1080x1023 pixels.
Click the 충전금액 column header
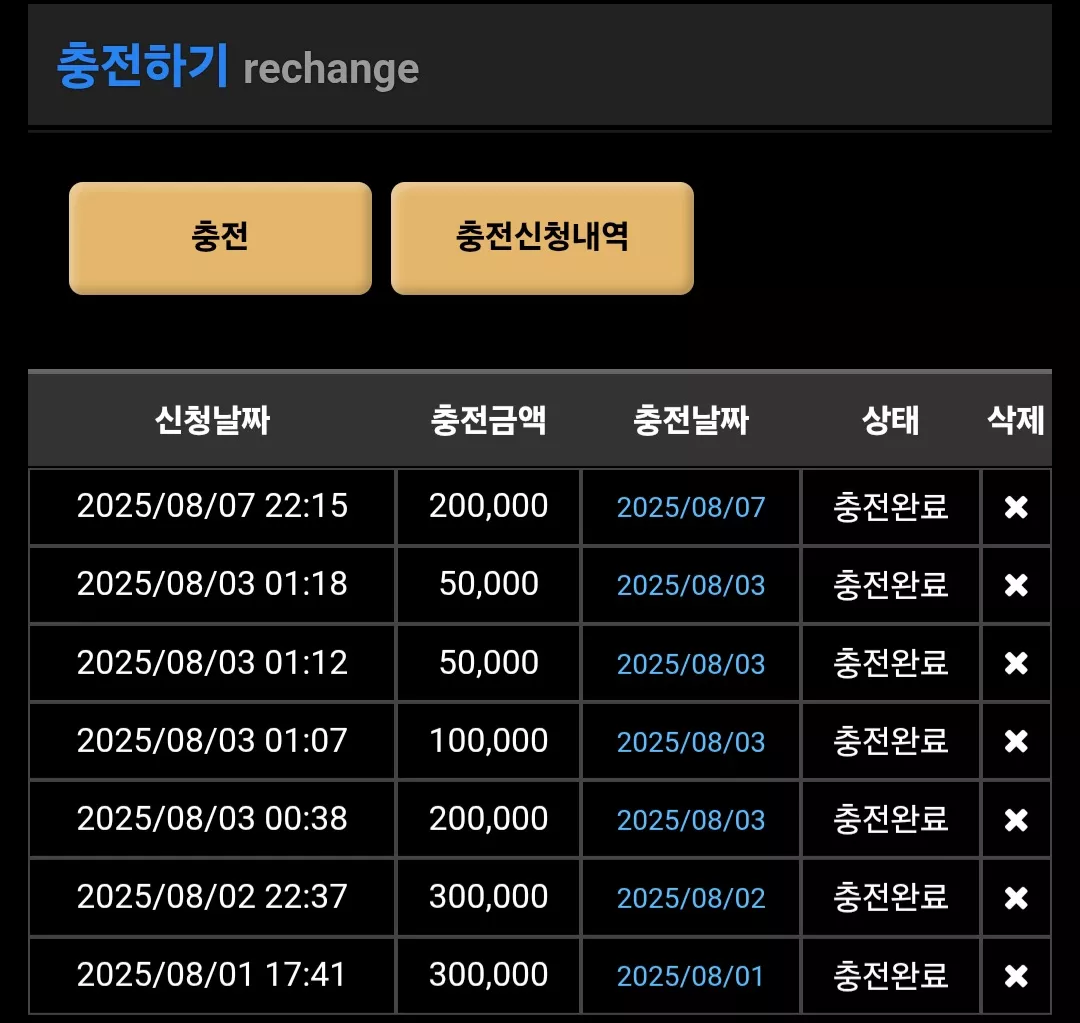coord(488,420)
